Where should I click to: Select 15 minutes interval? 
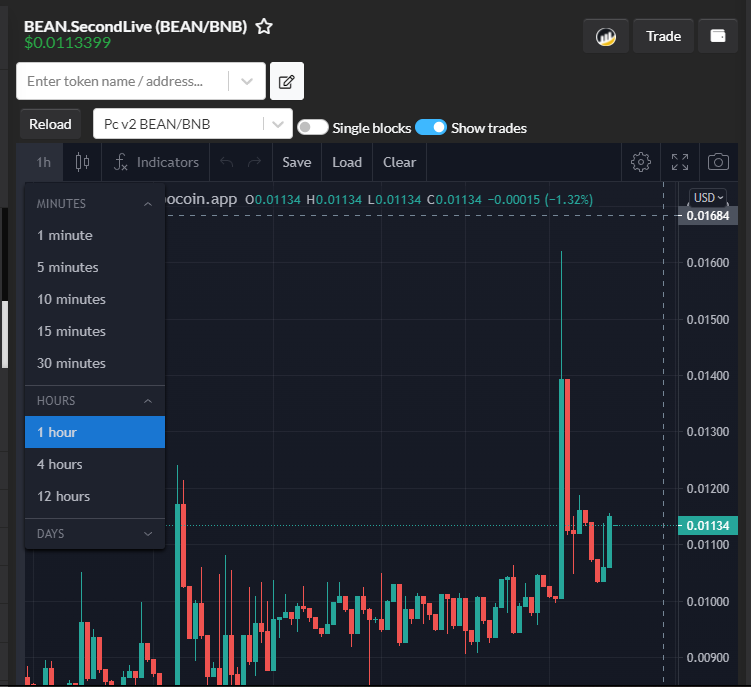click(95, 332)
